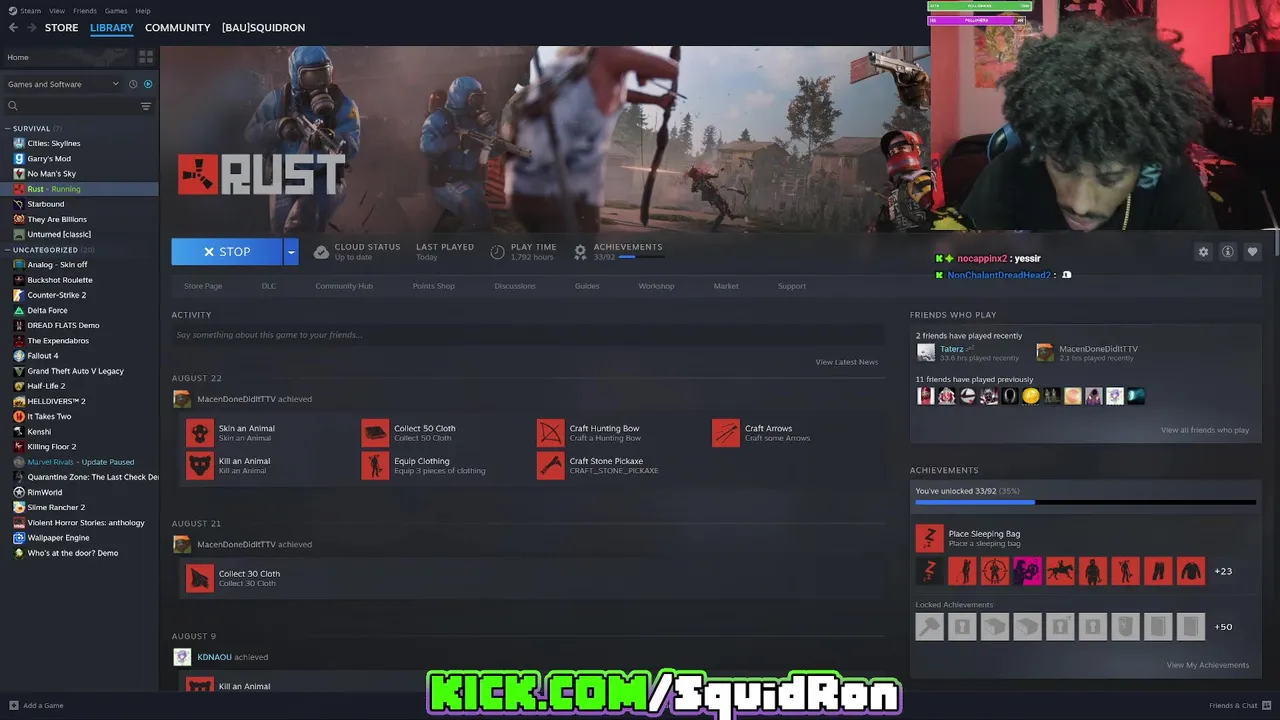This screenshot has height=720, width=1280.
Task: Click the Collect 30 Cloth achievement icon
Action: pos(200,578)
